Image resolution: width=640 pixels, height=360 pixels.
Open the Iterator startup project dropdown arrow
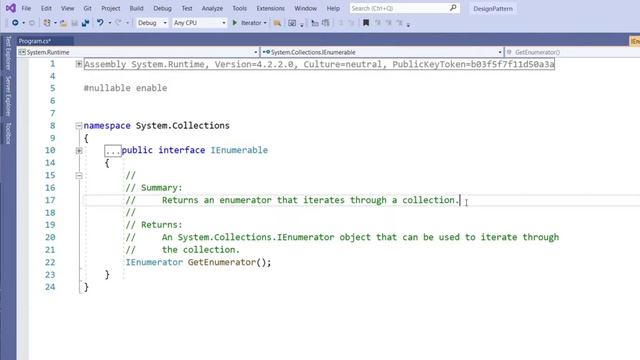click(265, 23)
